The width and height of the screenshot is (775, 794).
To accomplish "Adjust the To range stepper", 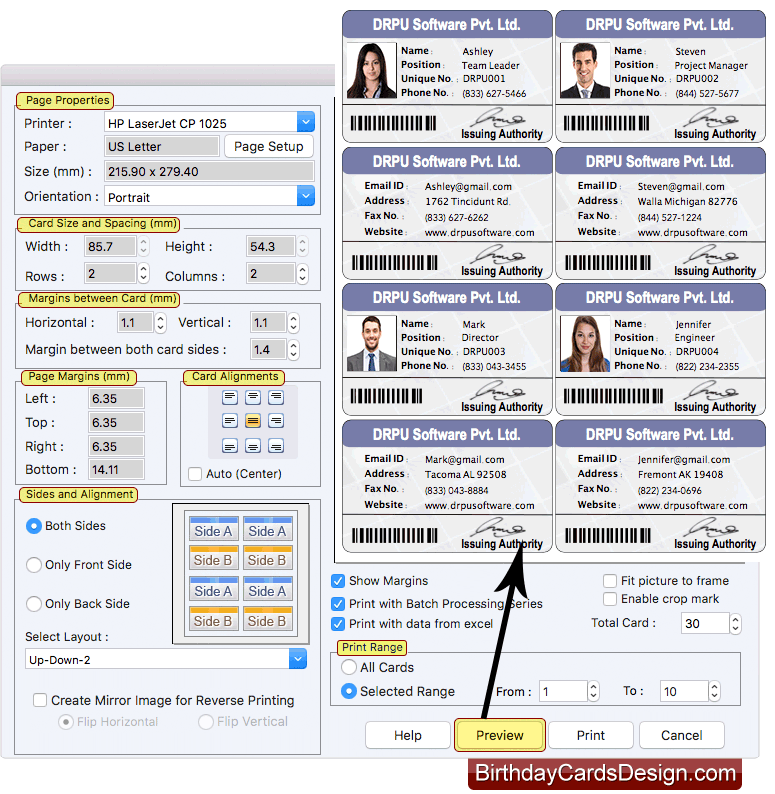I will point(714,691).
